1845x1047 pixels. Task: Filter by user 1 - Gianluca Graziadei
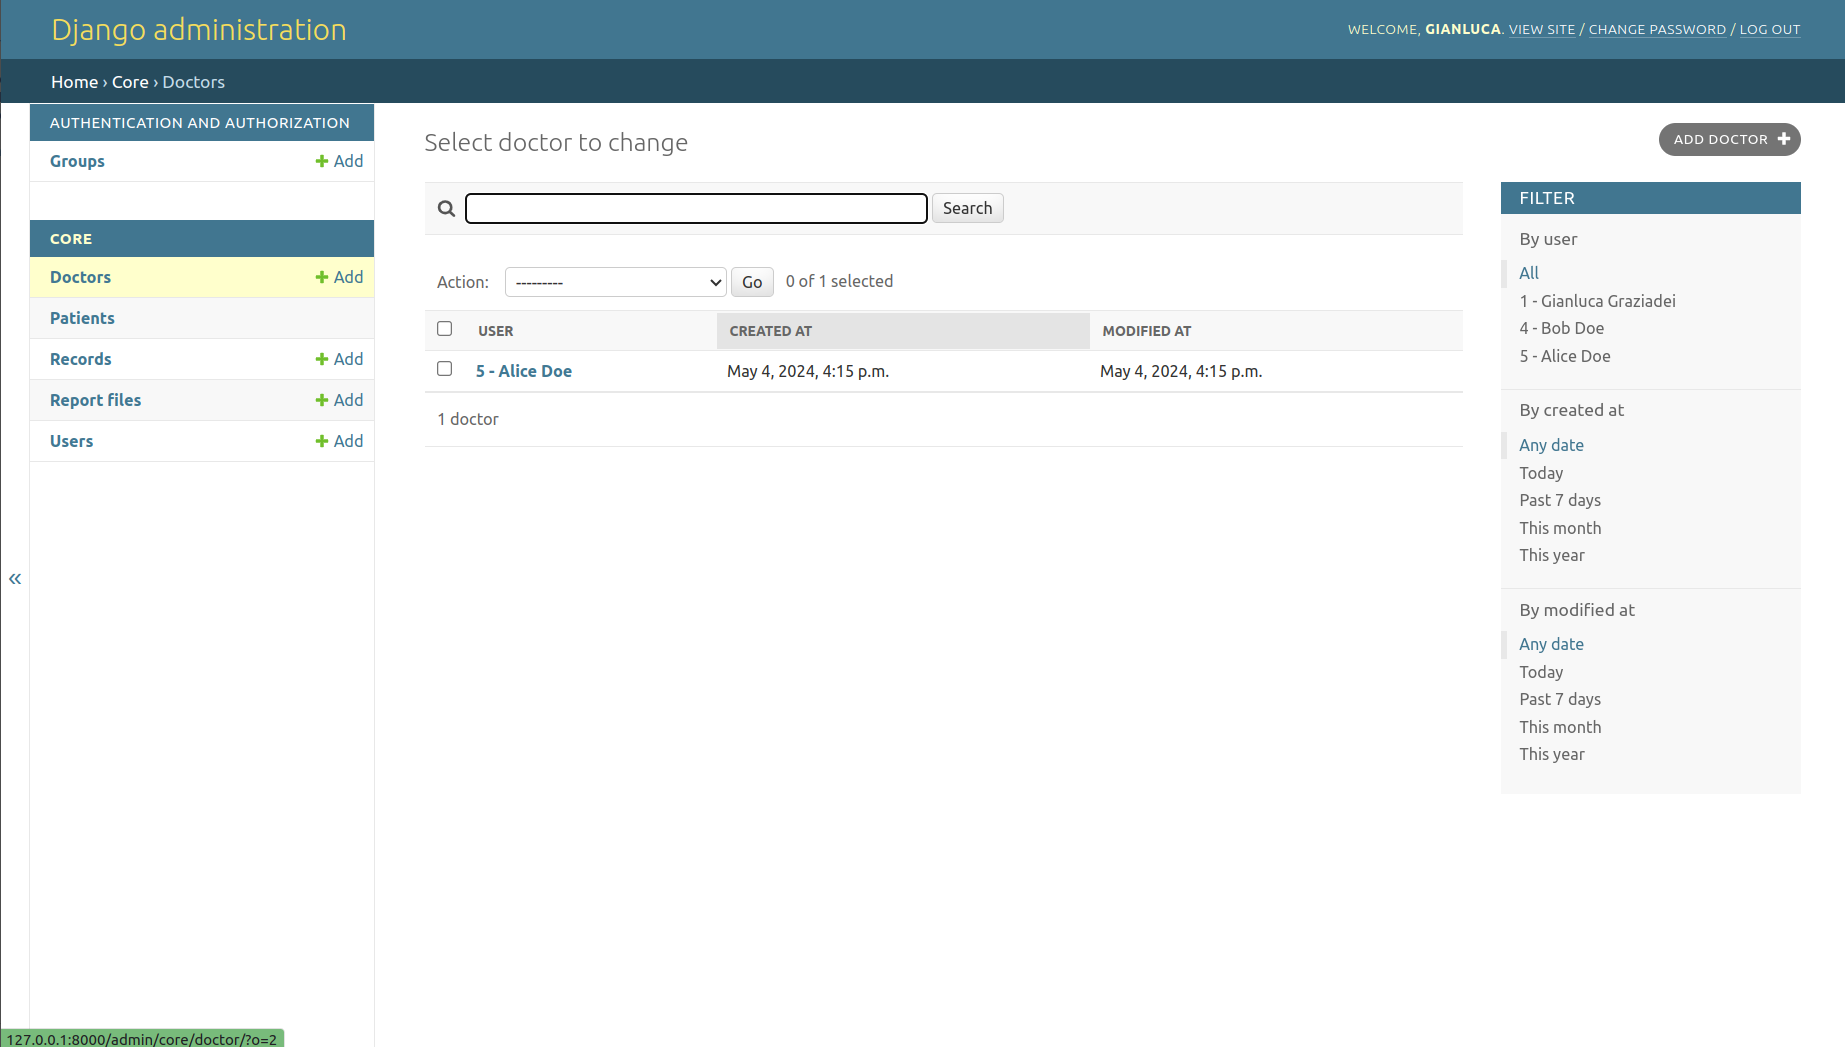(1597, 301)
